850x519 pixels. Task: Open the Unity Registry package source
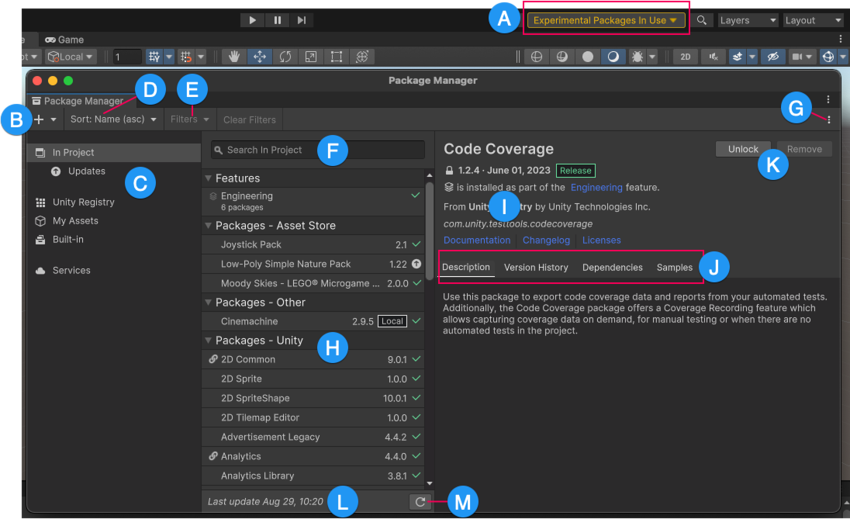pyautogui.click(x=83, y=202)
